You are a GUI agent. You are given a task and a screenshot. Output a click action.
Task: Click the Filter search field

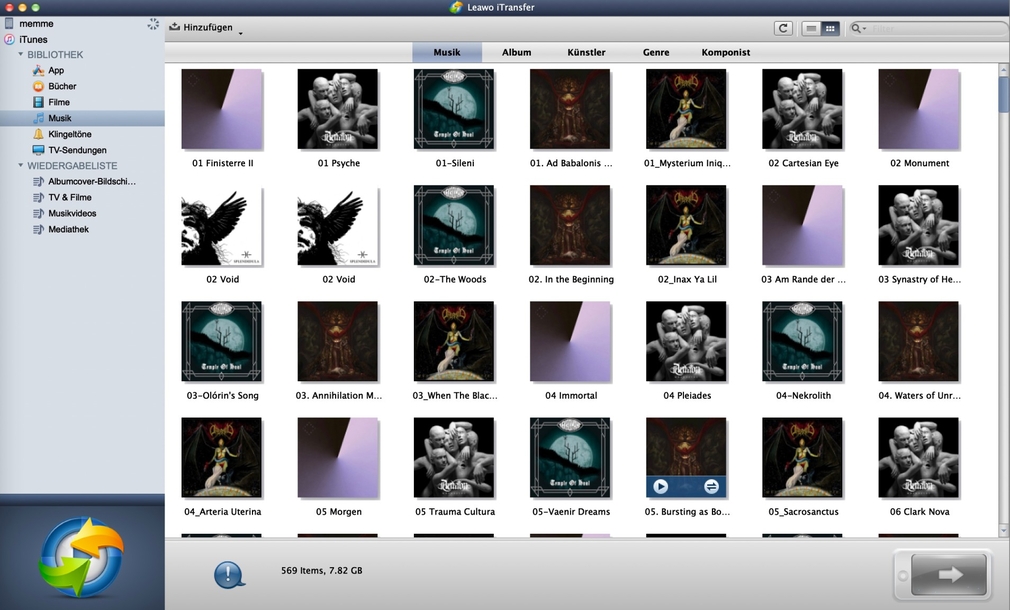coord(930,29)
